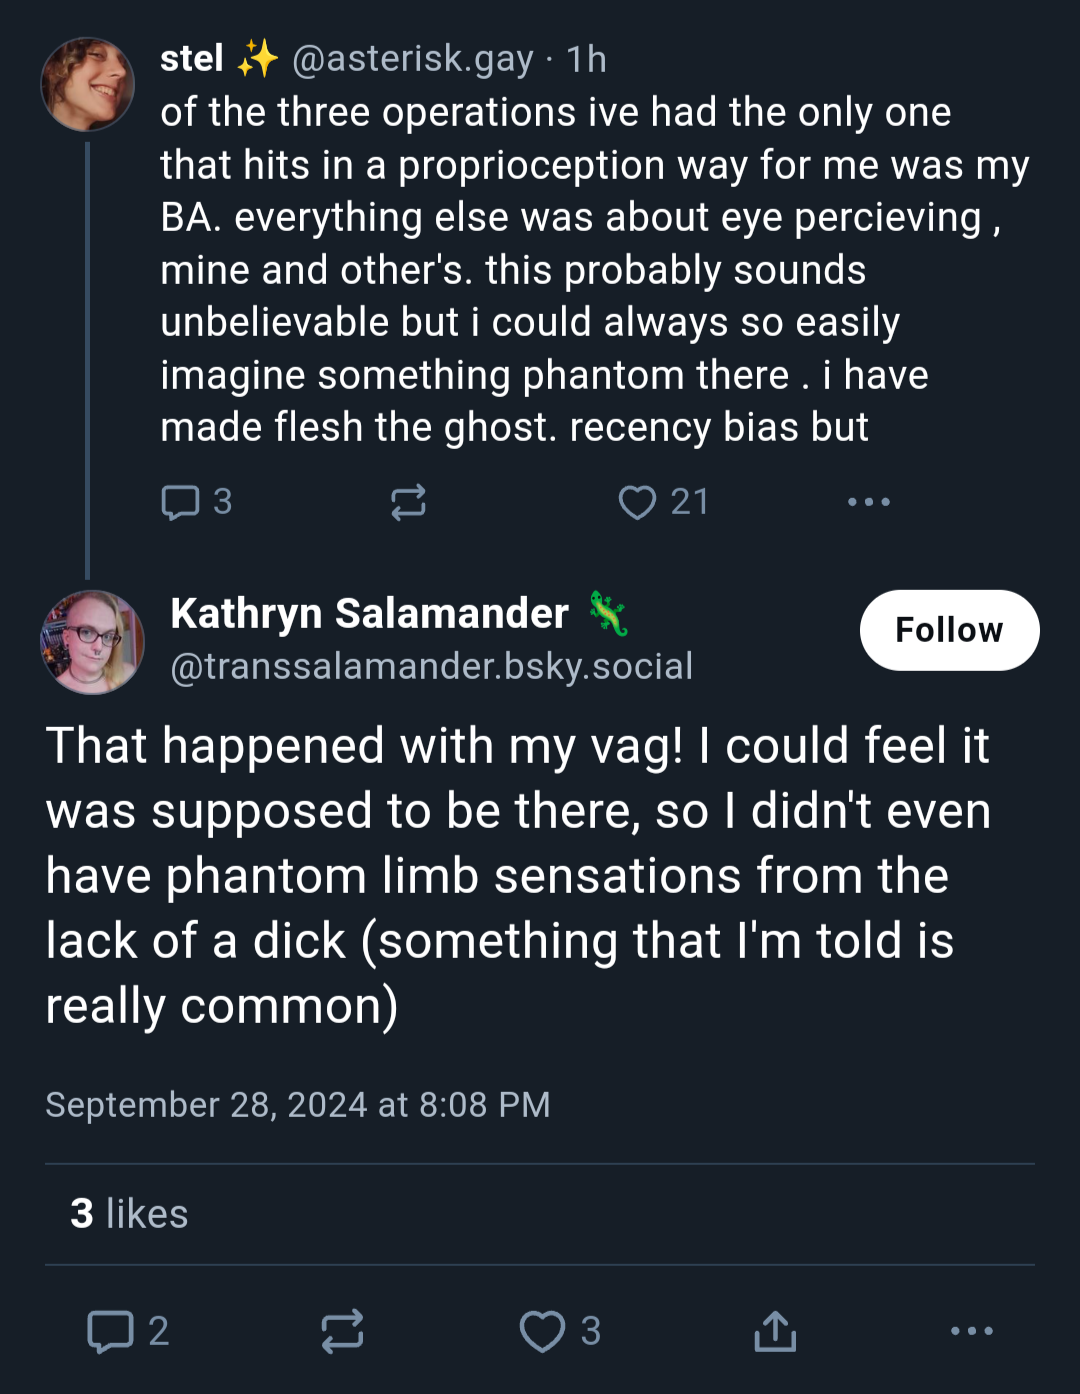Open stel's profile picture

[87, 85]
